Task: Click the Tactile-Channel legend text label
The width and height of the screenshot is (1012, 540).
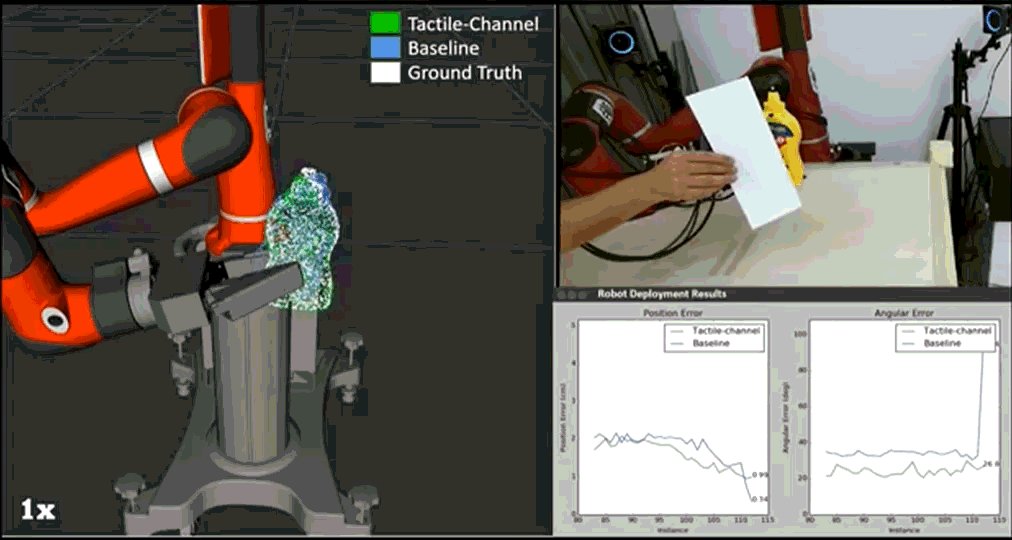Action: coord(472,24)
